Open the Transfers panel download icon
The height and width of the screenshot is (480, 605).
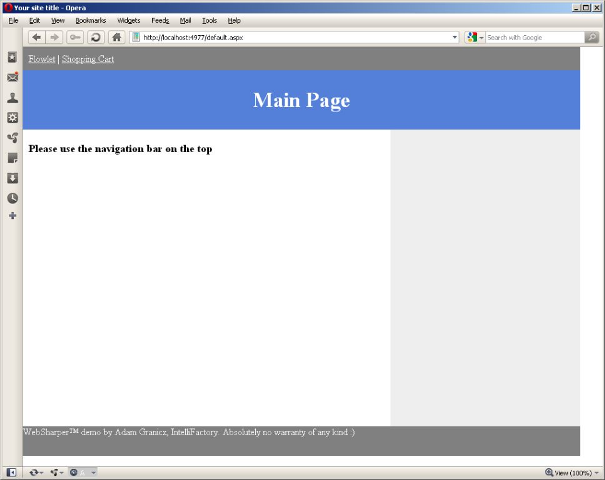tap(12, 178)
